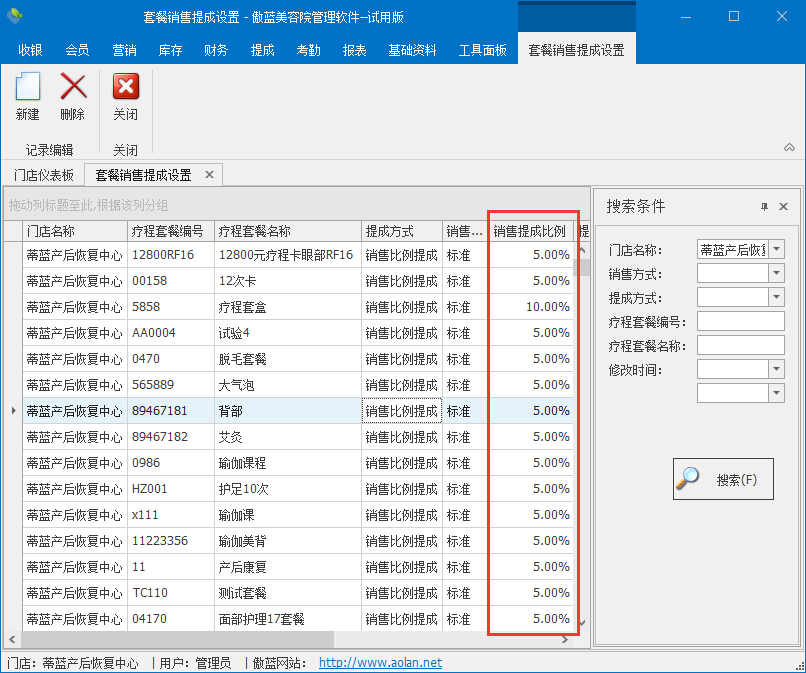Viewport: 806px width, 673px height.
Task: Open the 营销 menu
Action: click(124, 50)
